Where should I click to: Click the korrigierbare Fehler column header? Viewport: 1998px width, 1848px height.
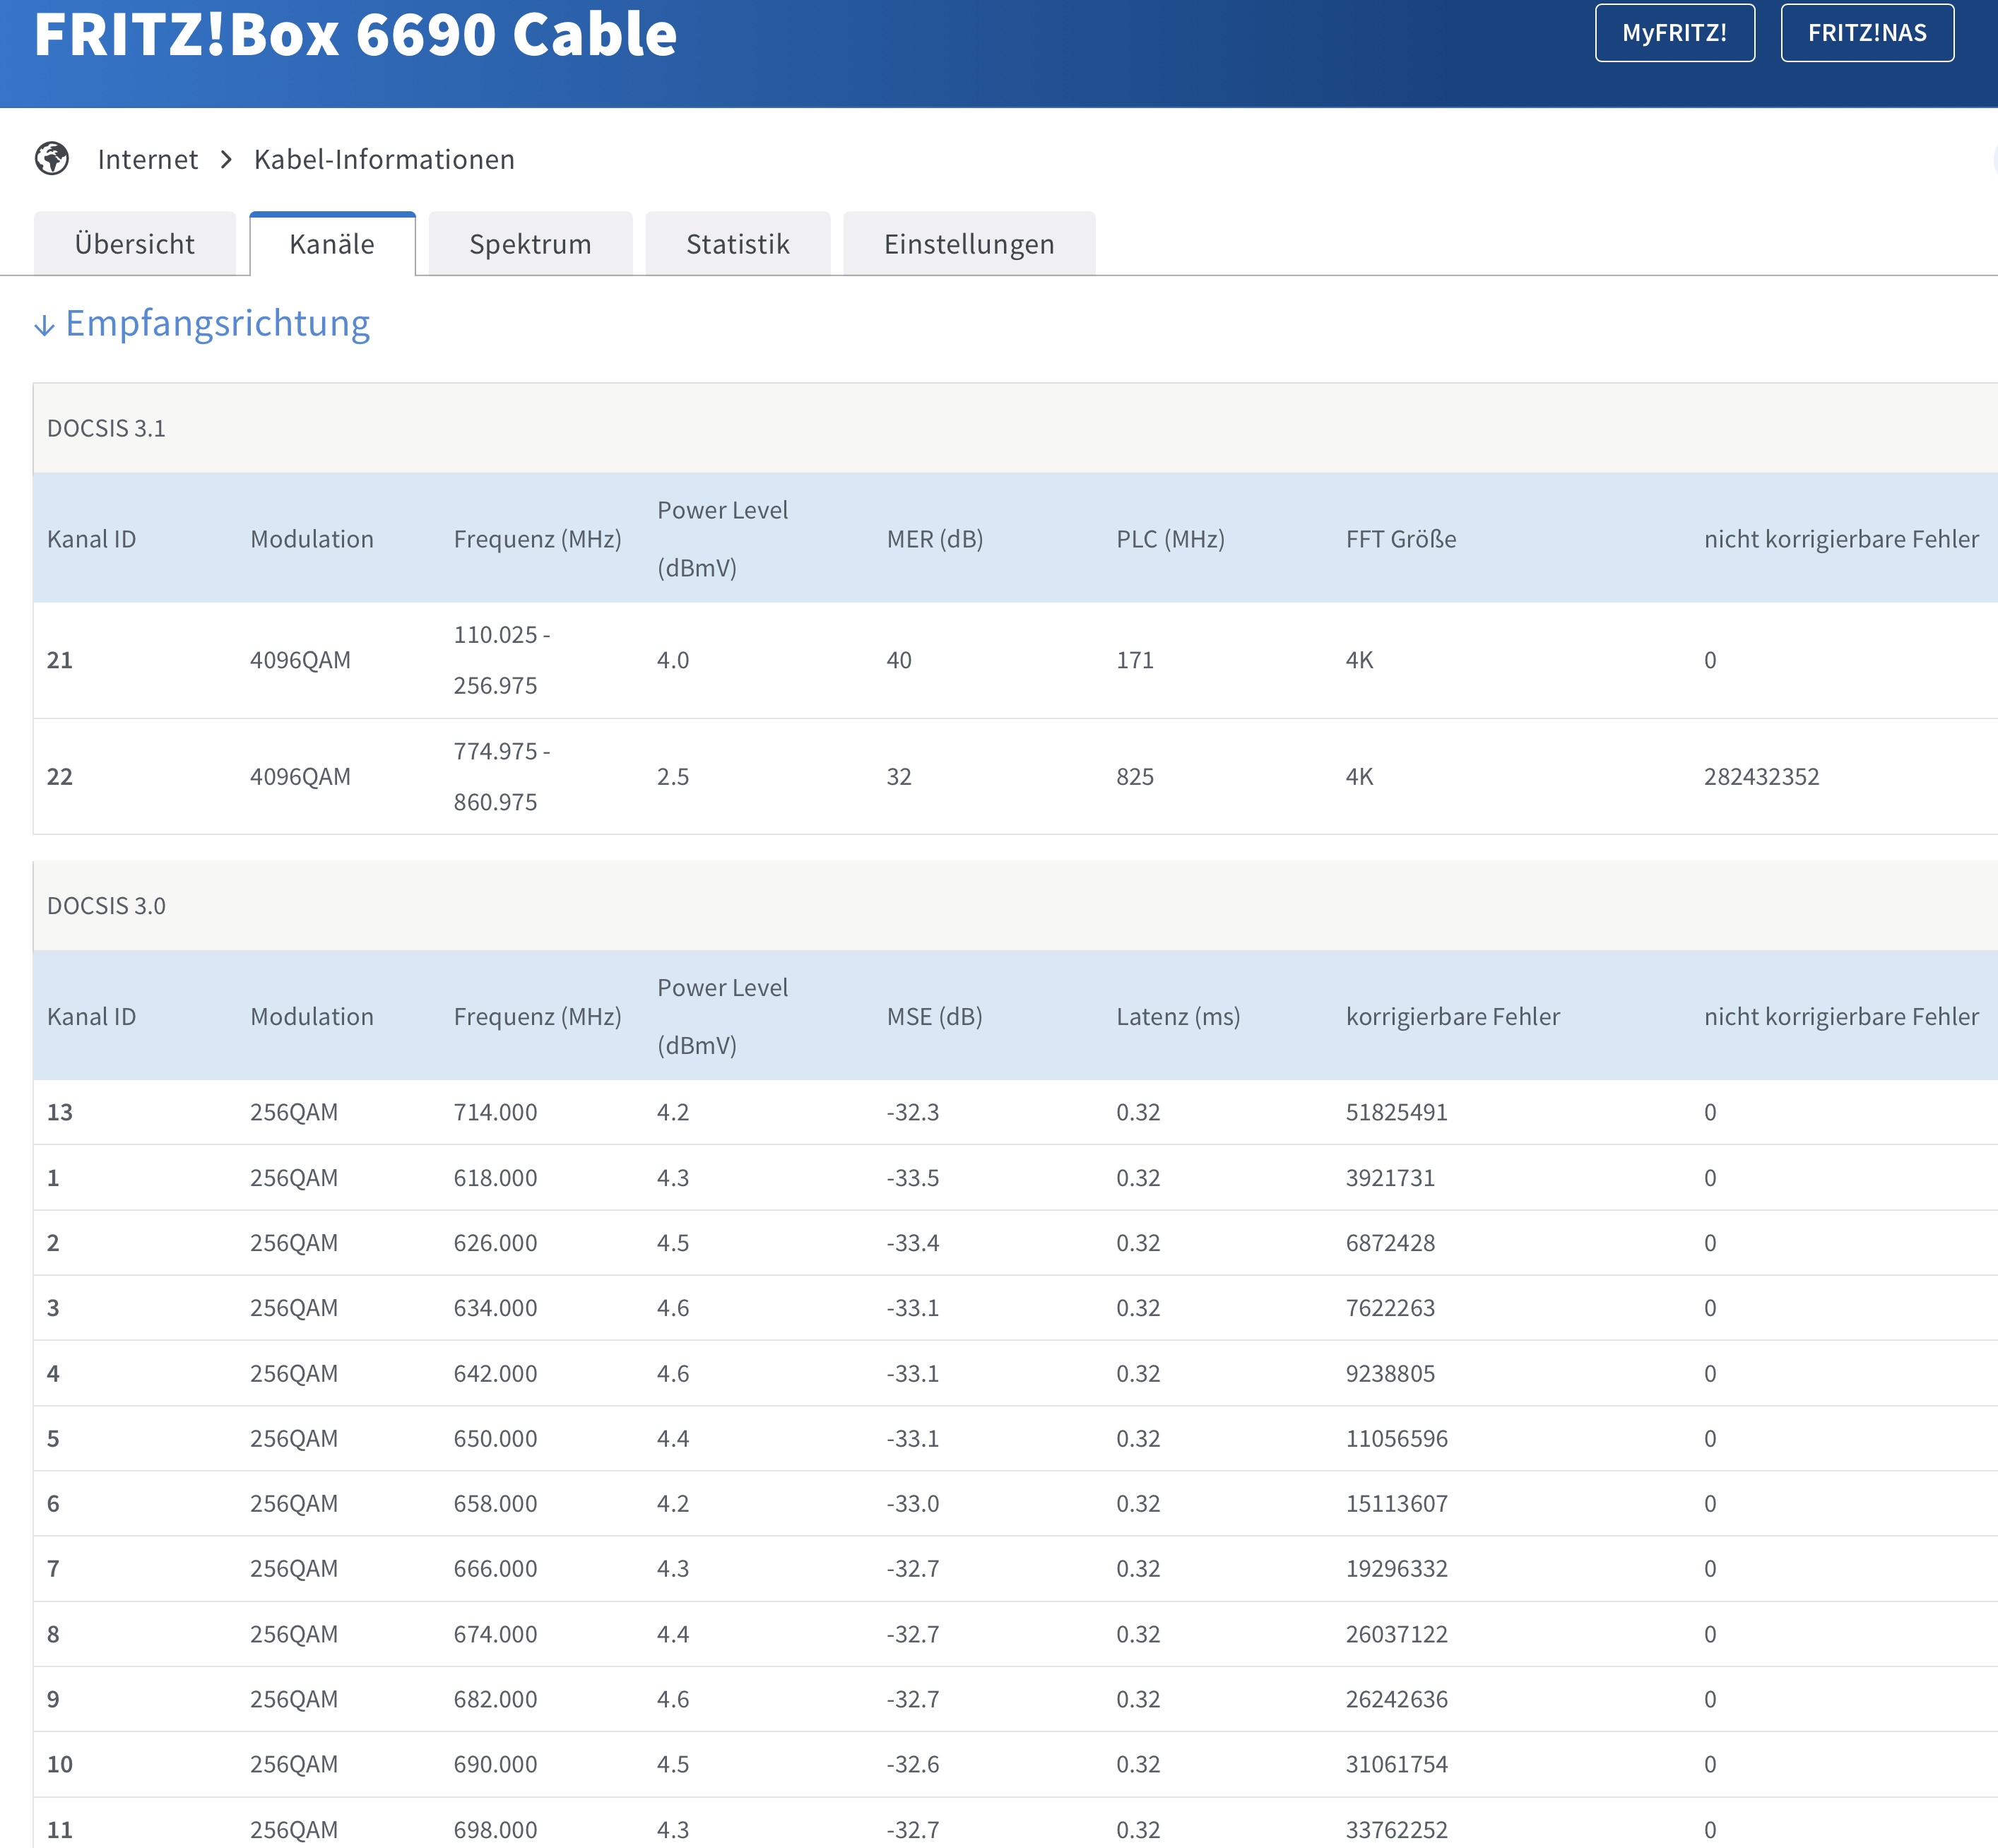click(x=1452, y=1017)
